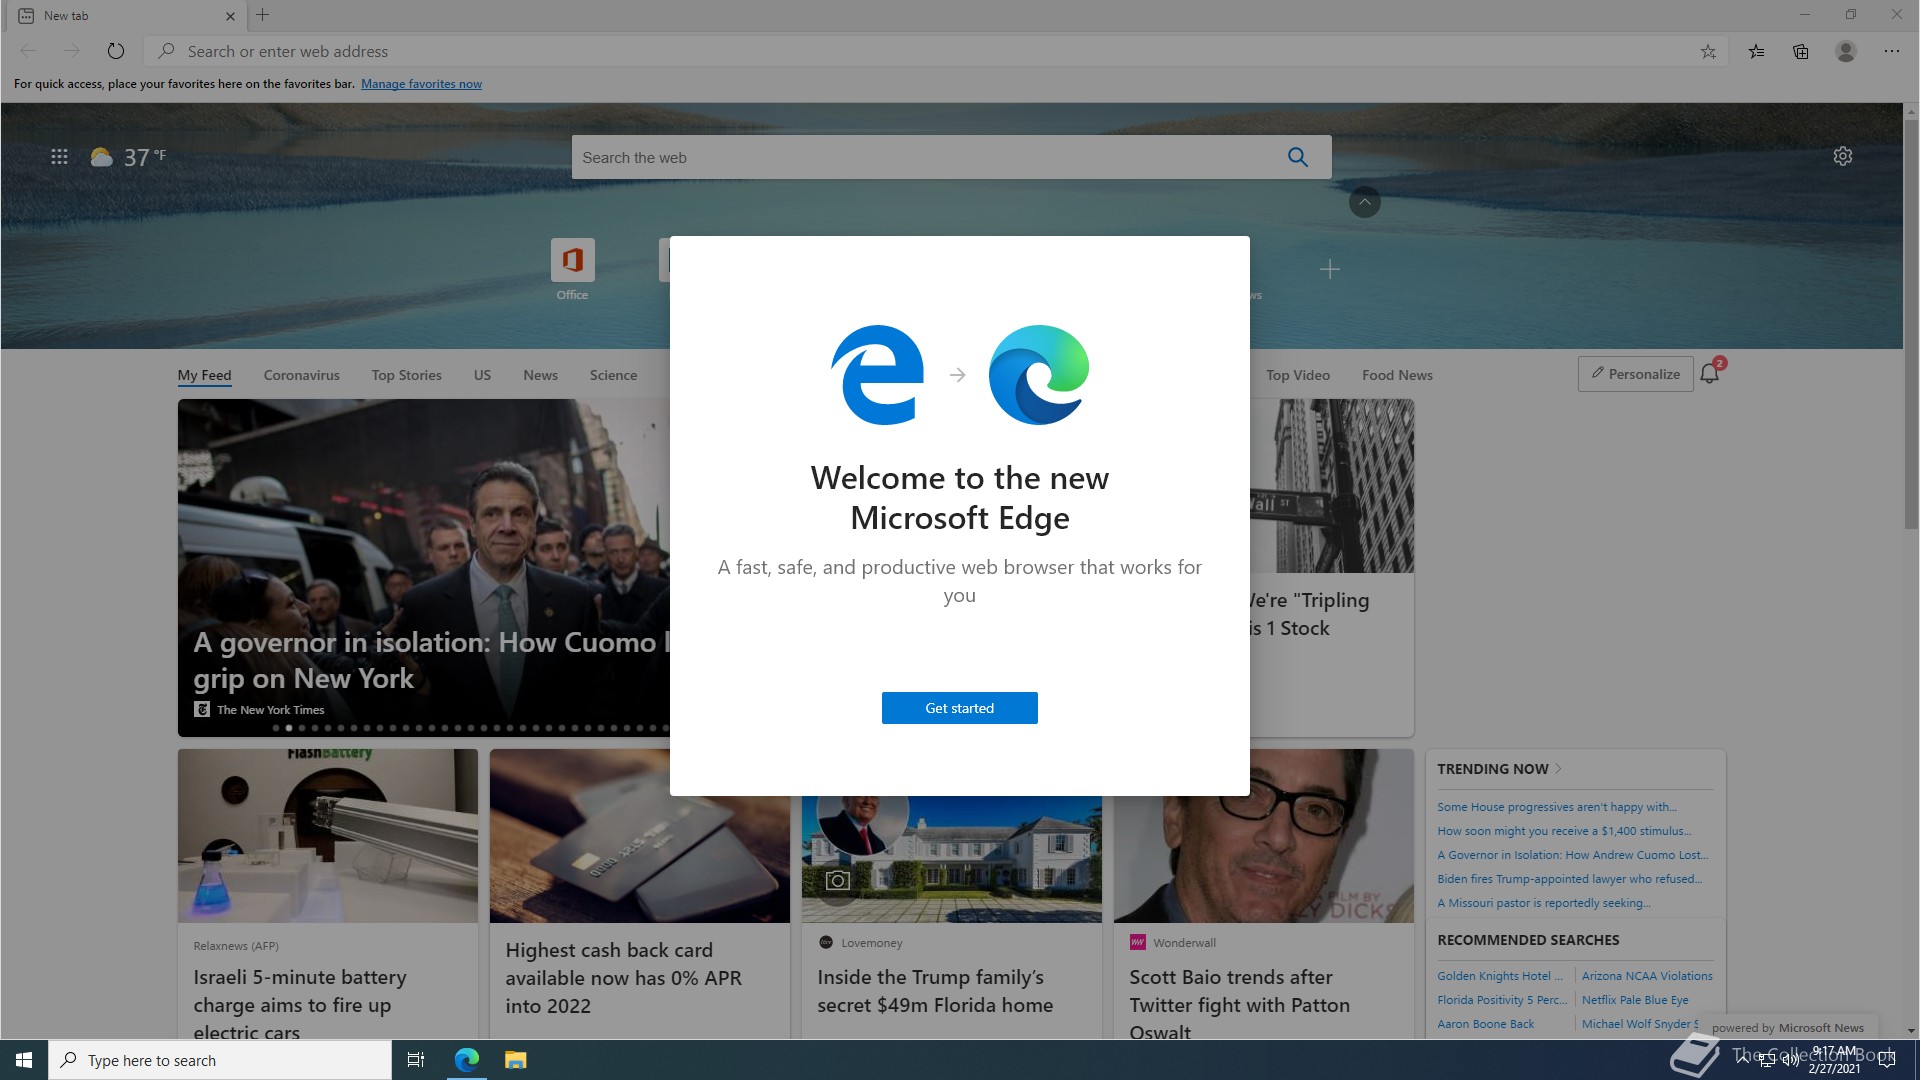Select the My Feed tab
Screen dimensions: 1920x1080
204,375
